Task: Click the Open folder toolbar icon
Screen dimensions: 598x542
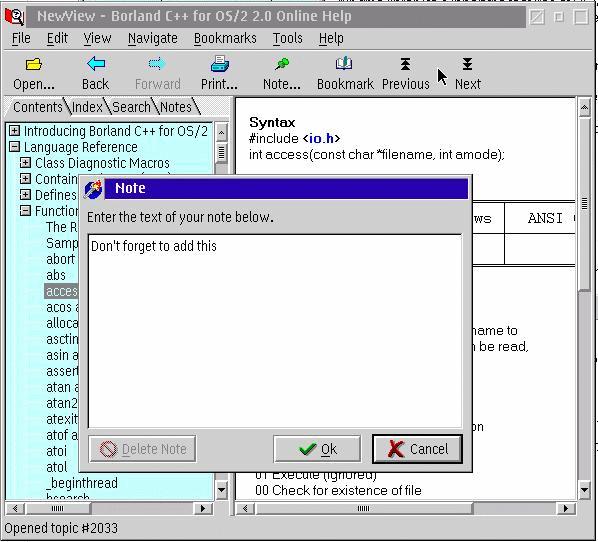Action: pyautogui.click(x=34, y=64)
